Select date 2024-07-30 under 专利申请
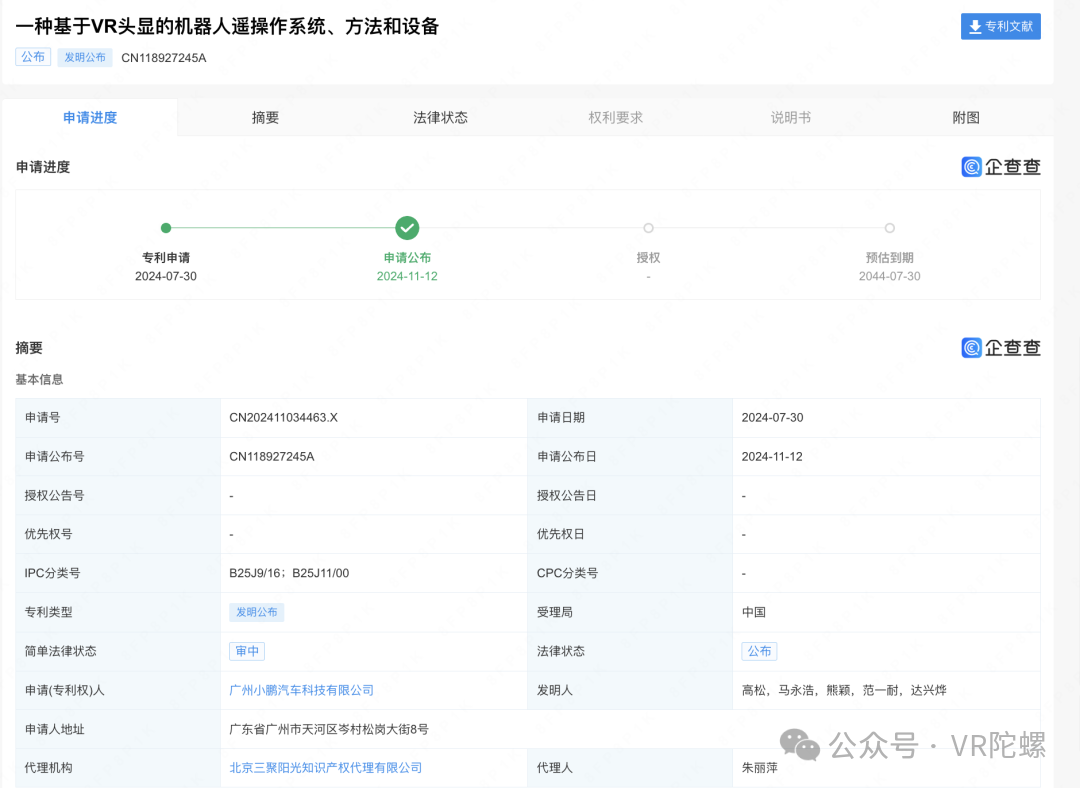The image size is (1080, 788). (166, 276)
